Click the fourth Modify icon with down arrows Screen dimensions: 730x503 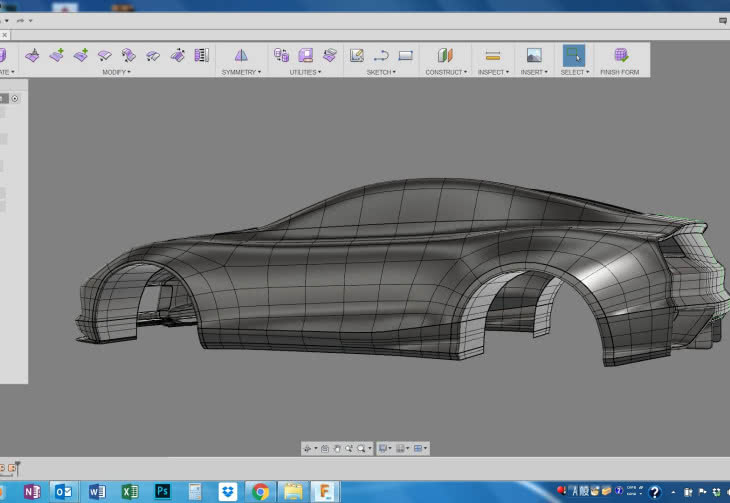pyautogui.click(x=105, y=55)
